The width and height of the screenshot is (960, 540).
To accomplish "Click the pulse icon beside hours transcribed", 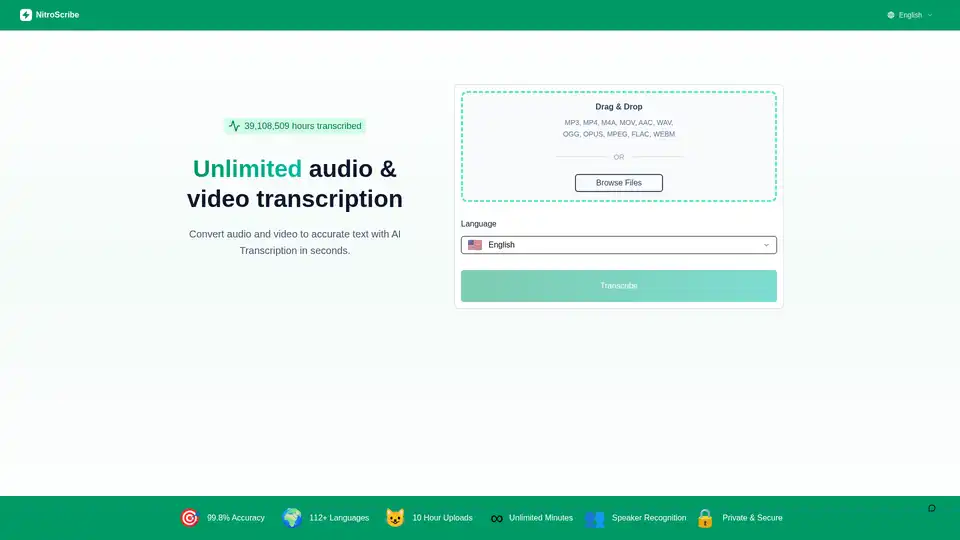I will tap(234, 126).
